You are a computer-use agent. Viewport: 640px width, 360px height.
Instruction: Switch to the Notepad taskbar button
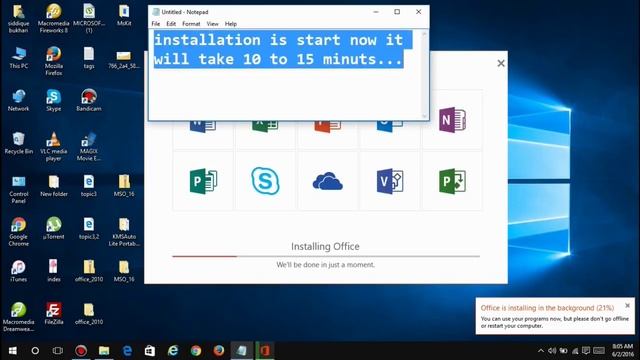click(x=242, y=351)
